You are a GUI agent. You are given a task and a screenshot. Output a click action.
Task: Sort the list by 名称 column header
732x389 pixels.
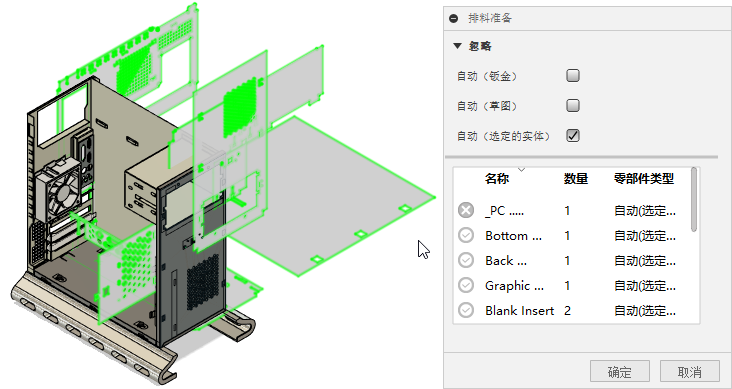497,179
